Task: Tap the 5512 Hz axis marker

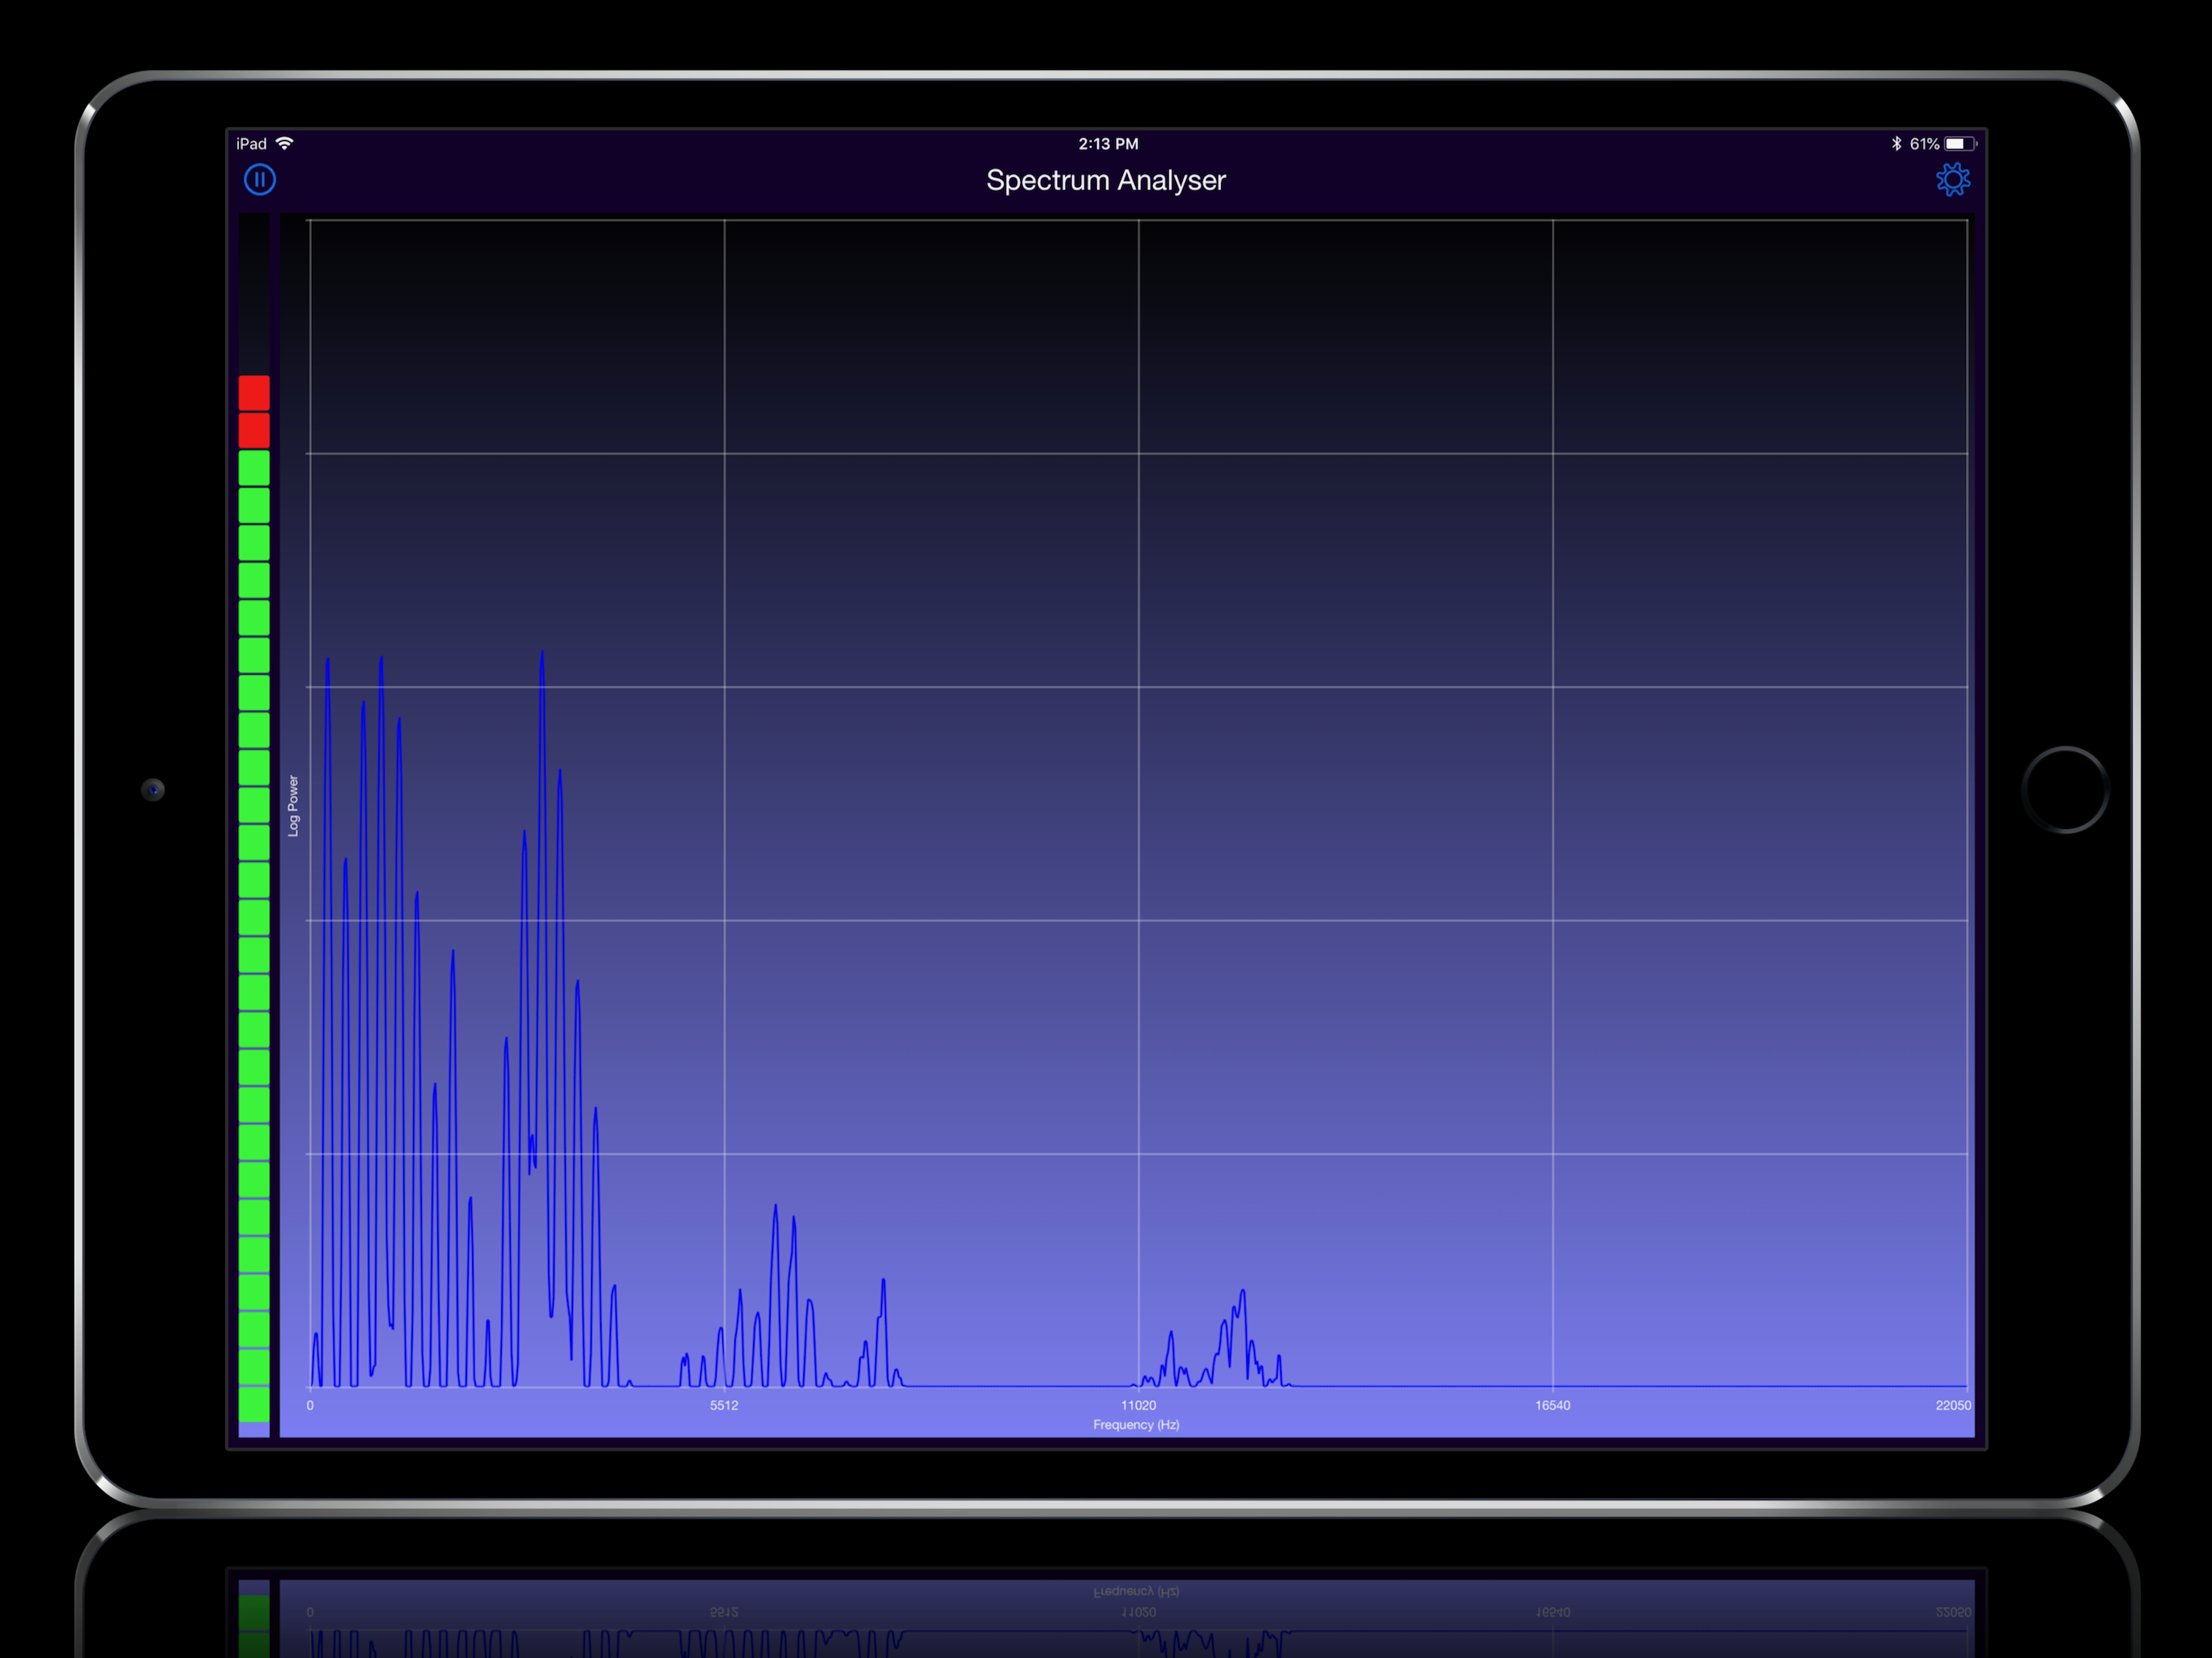Action: point(724,1405)
